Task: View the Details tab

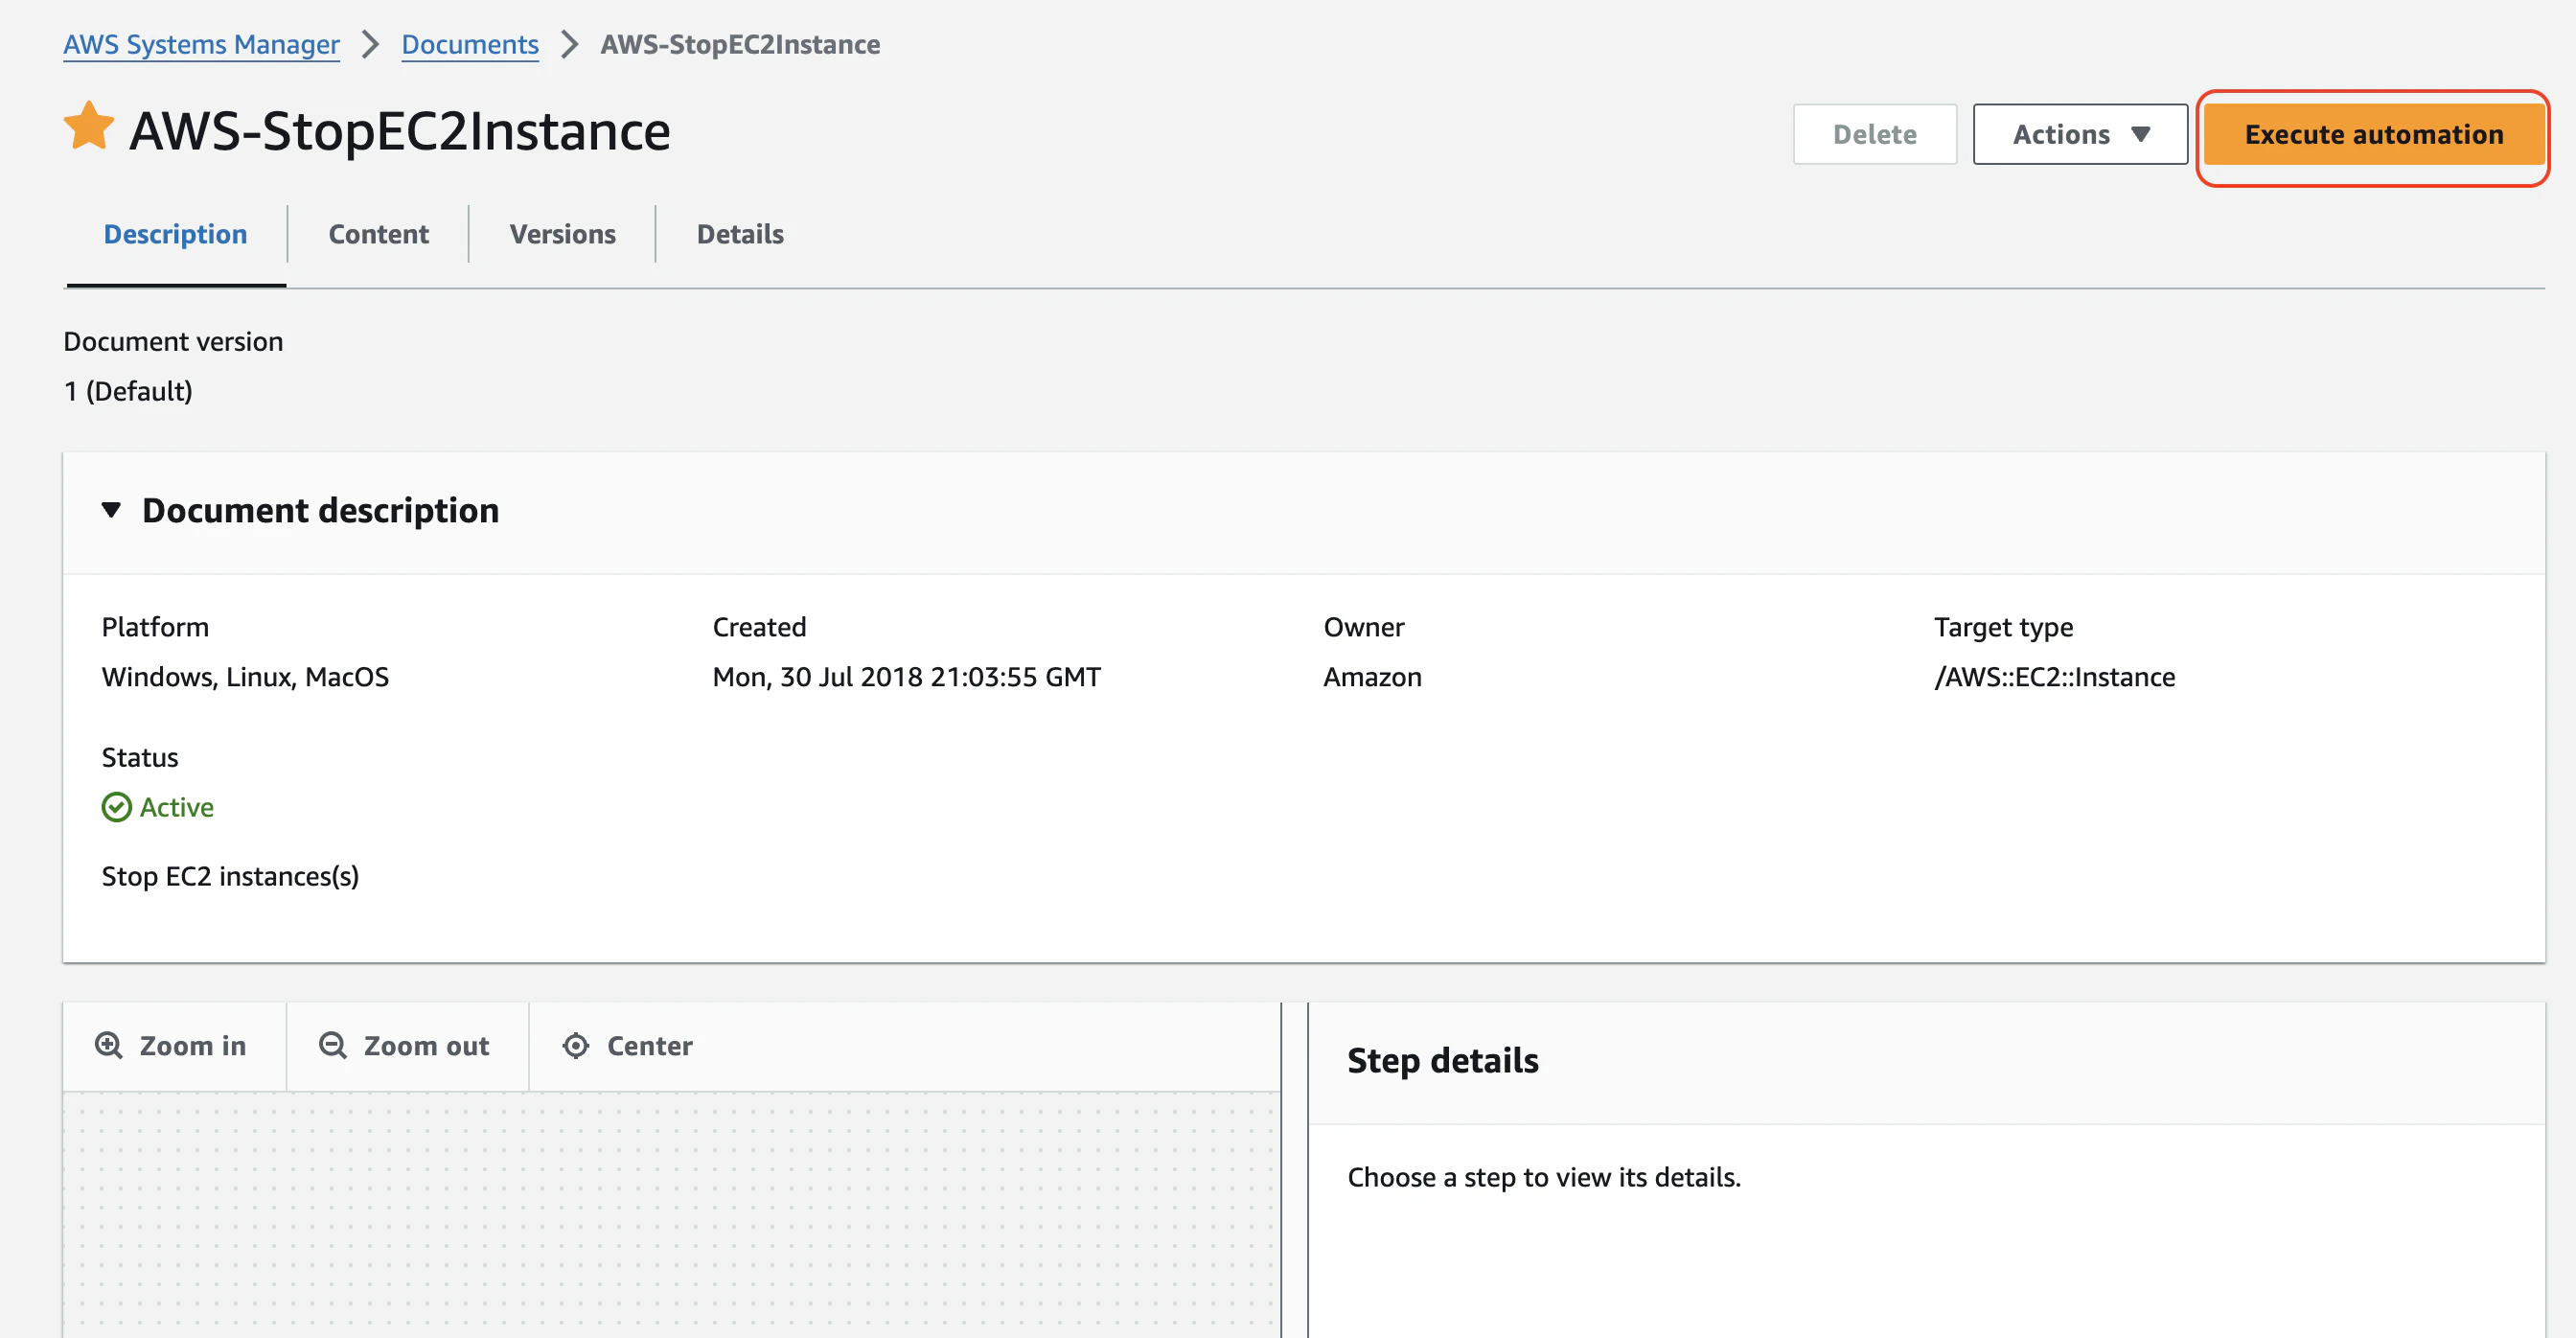Action: [x=740, y=234]
